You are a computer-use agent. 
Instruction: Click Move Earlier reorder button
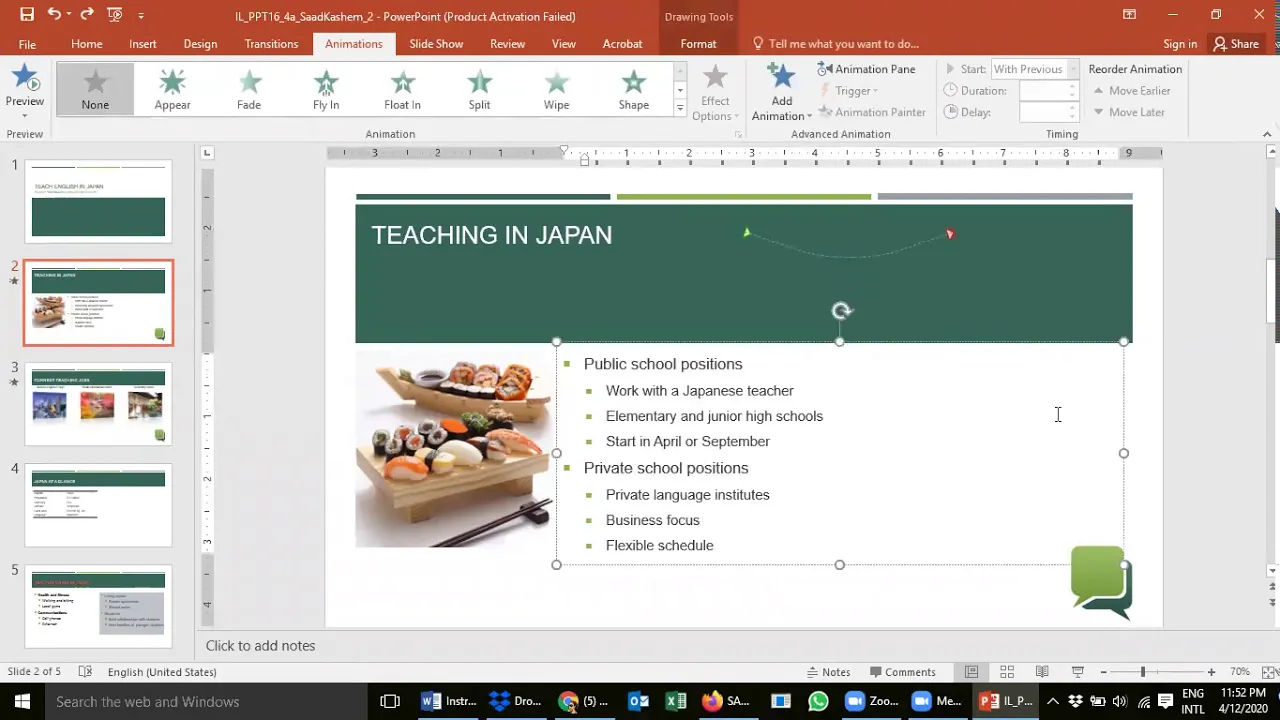pos(1131,91)
